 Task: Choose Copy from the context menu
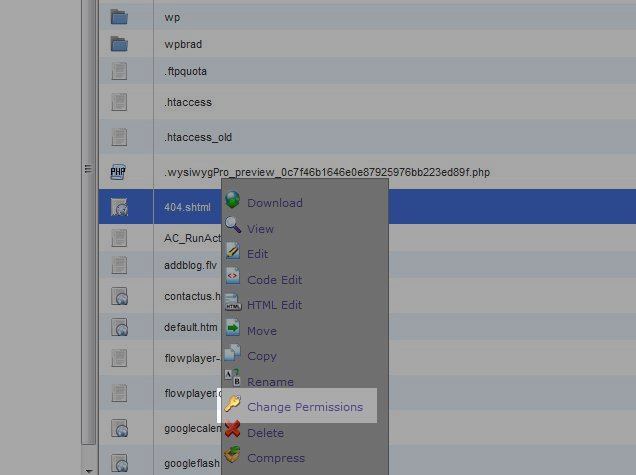point(262,356)
